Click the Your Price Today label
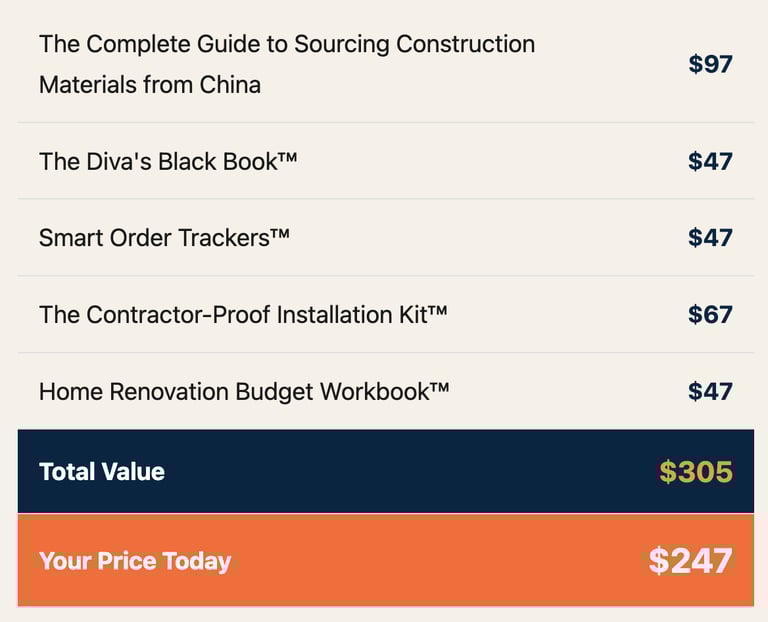The width and height of the screenshot is (768, 622). pos(135,561)
